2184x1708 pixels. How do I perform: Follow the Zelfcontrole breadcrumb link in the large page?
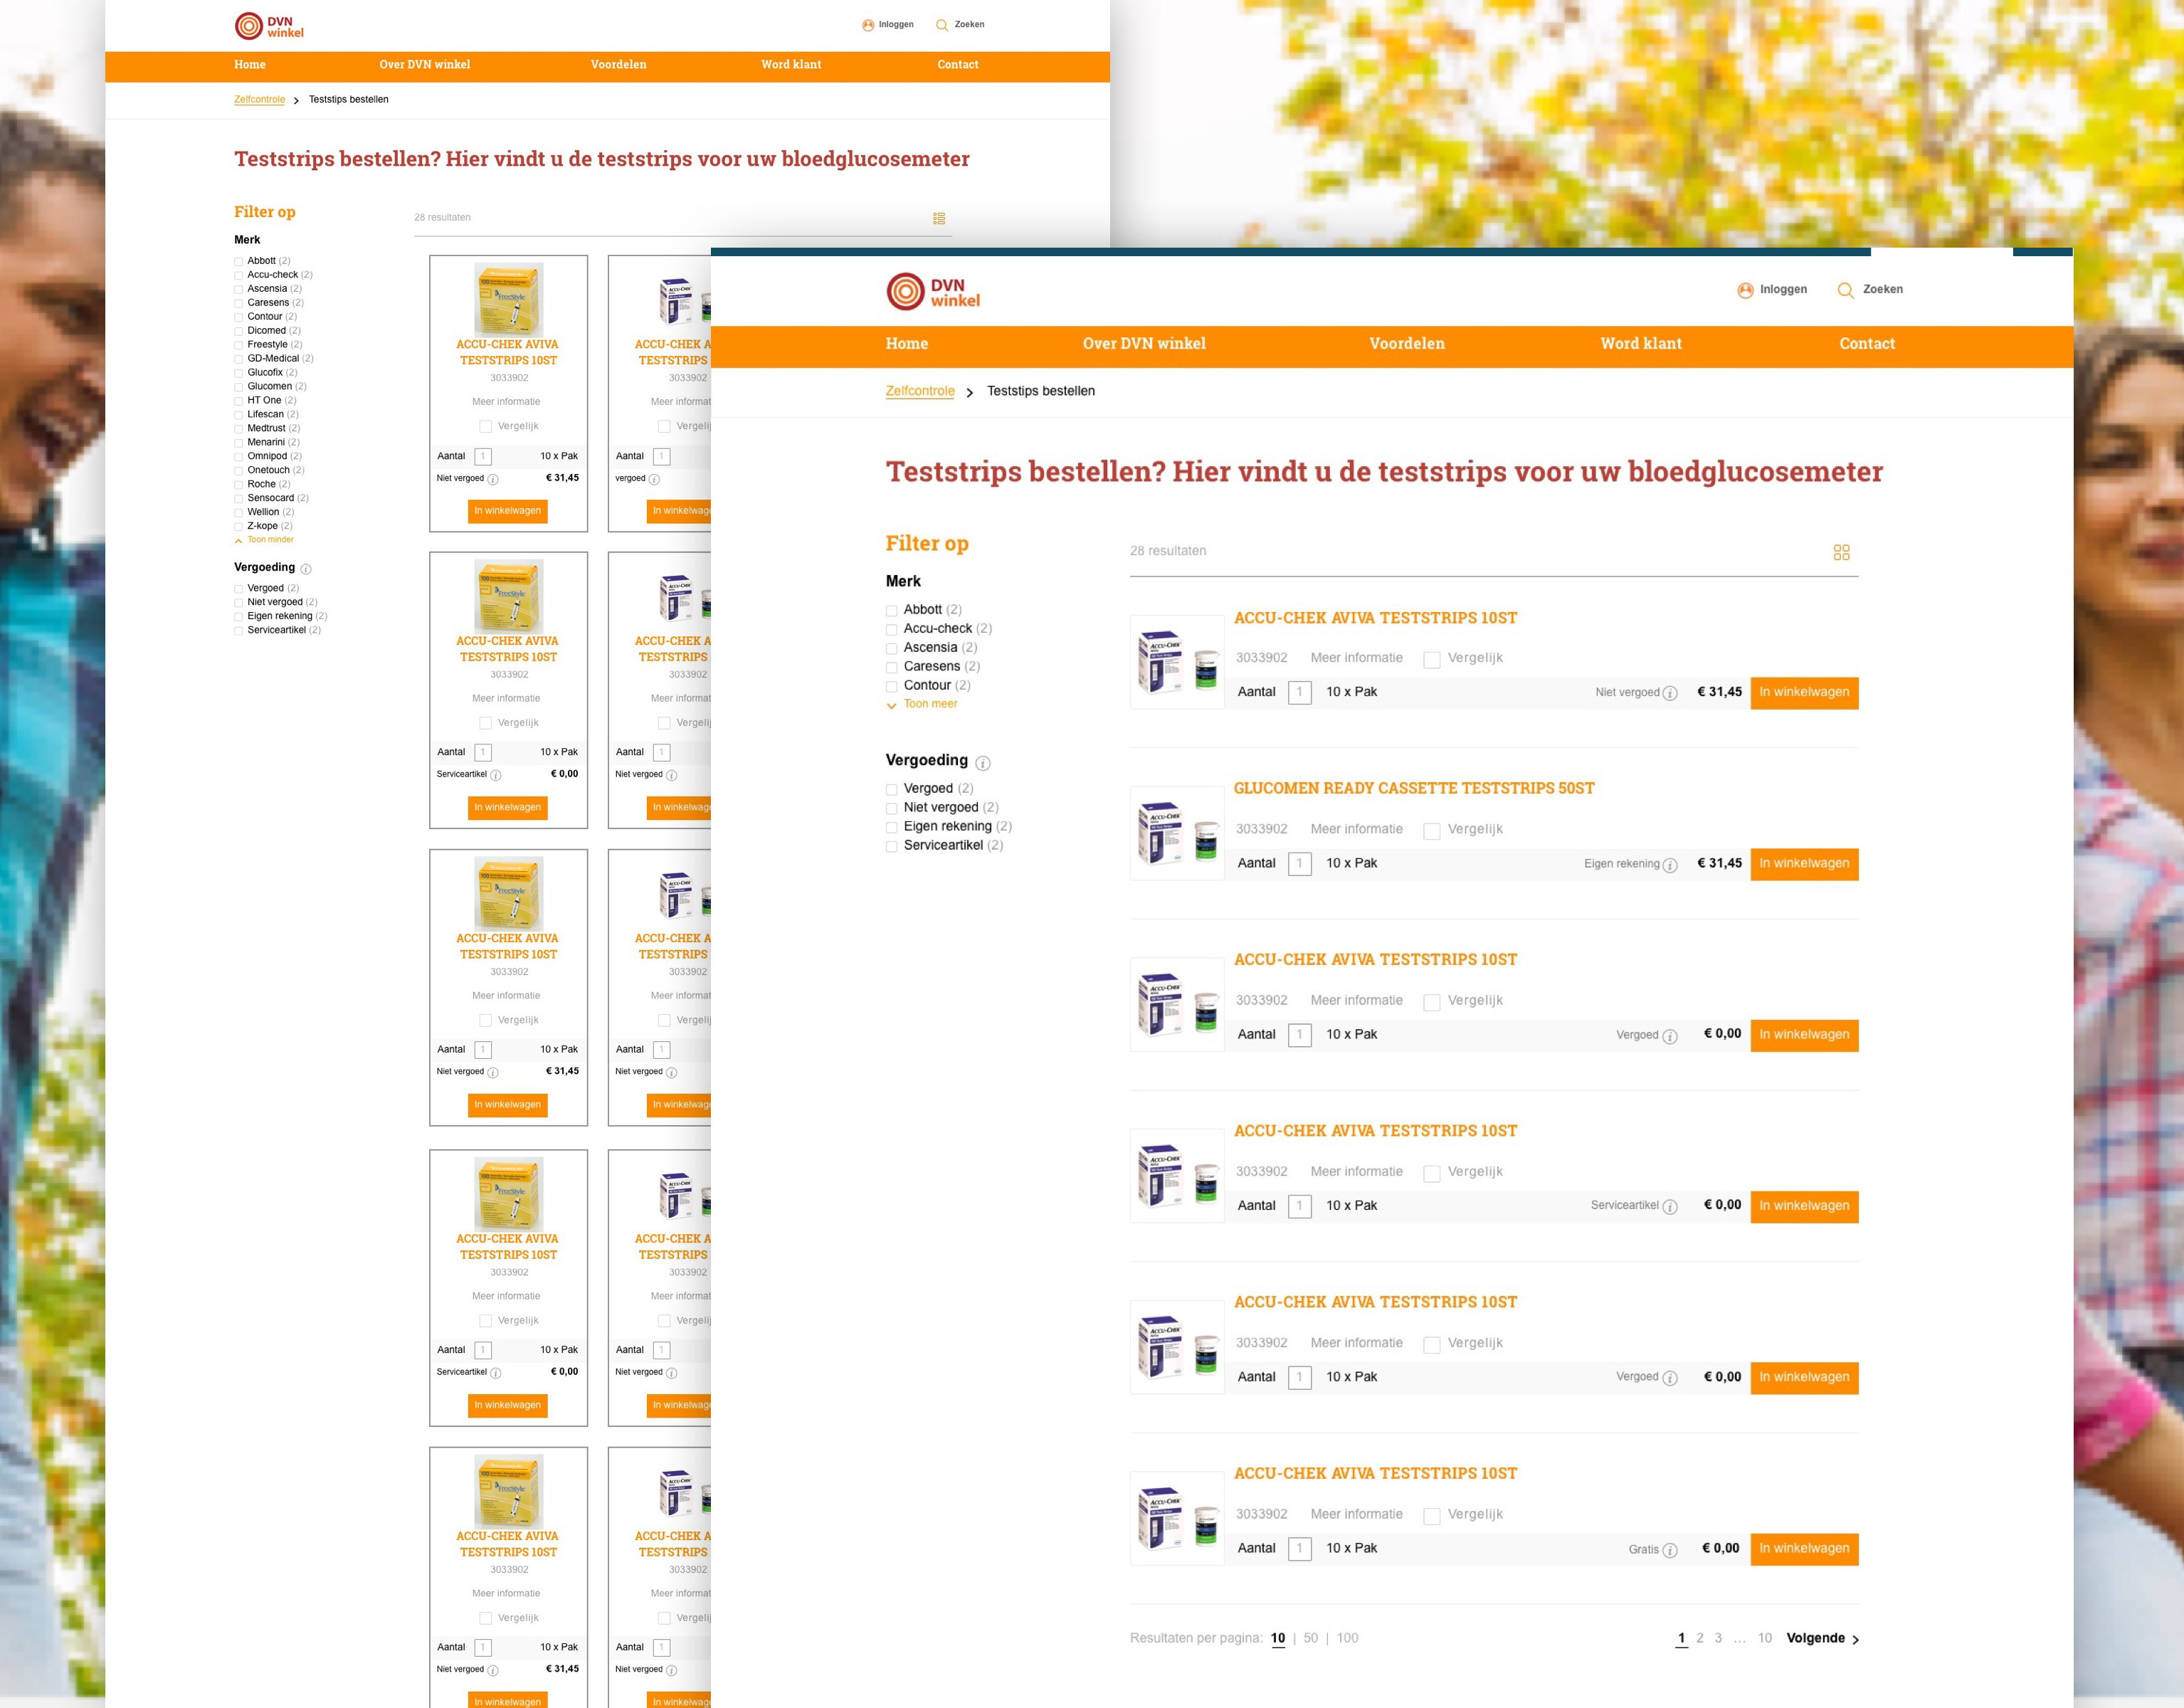919,391
